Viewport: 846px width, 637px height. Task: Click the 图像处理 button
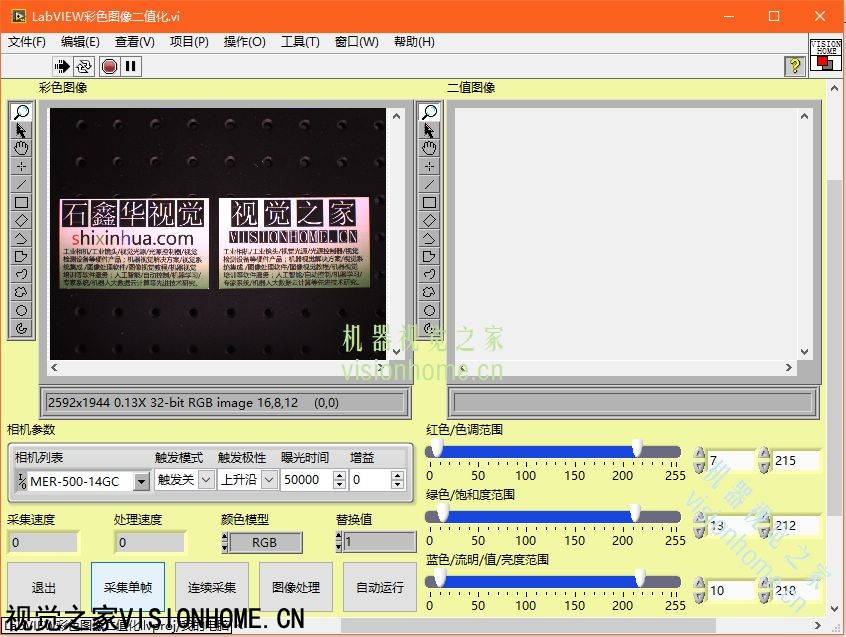296,587
